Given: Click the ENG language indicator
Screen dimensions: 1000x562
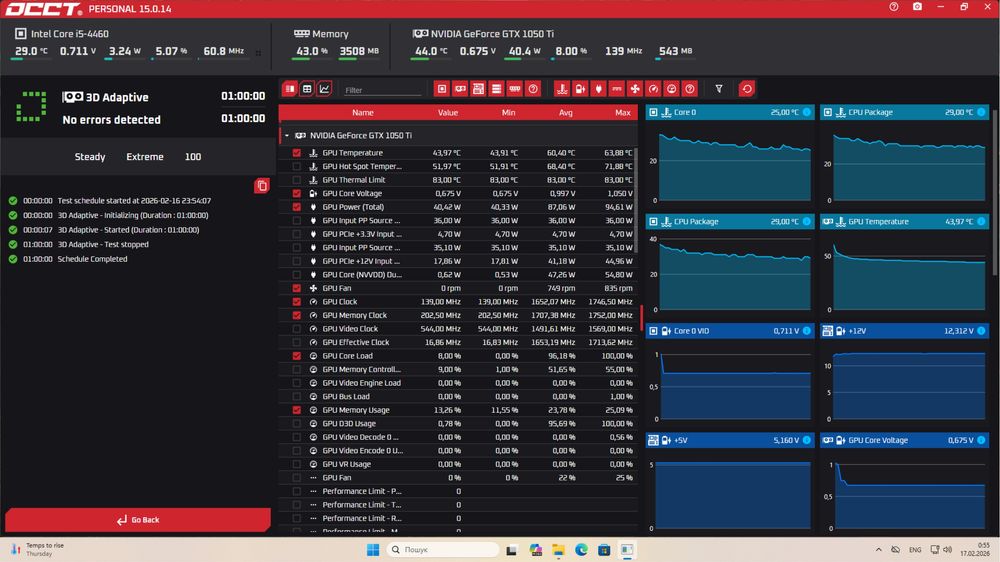Looking at the screenshot, I should pyautogui.click(x=915, y=549).
